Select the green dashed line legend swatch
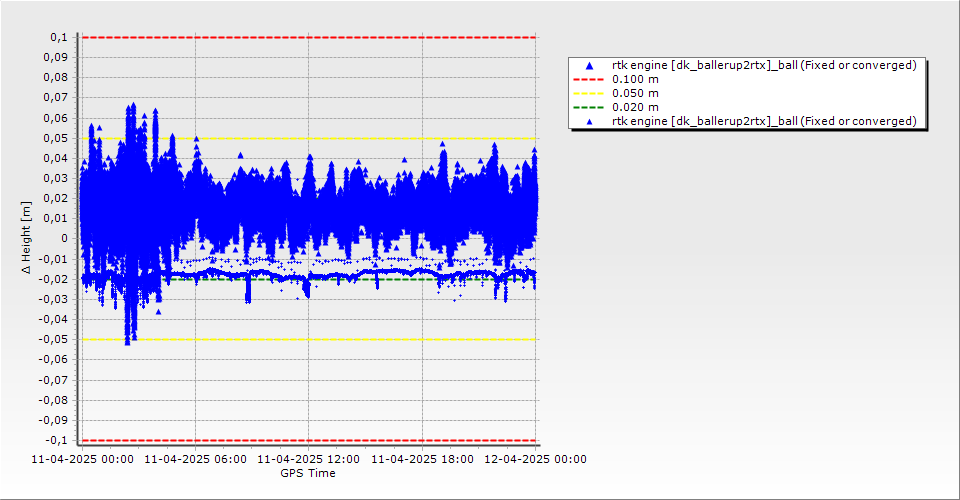This screenshot has width=960, height=500. pos(588,108)
